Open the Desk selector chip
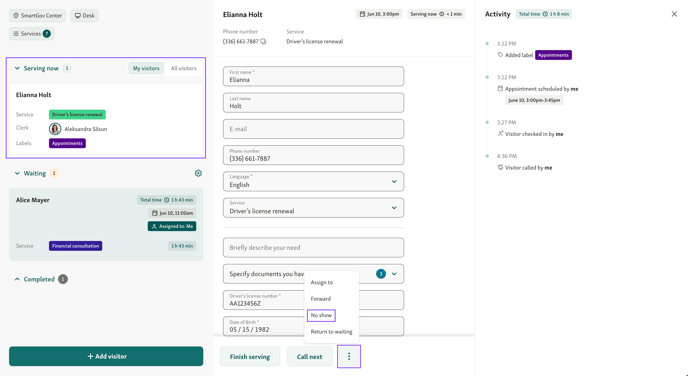688x376 pixels. click(x=85, y=15)
